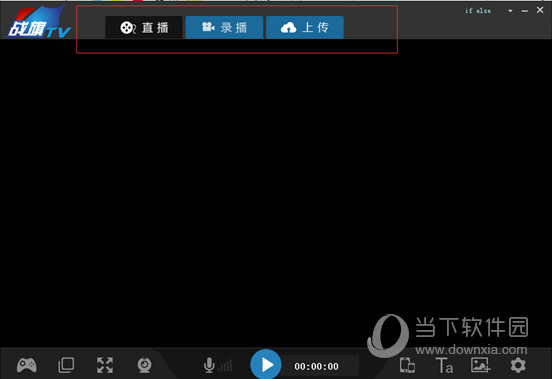Add image overlay icon

pos(481,365)
